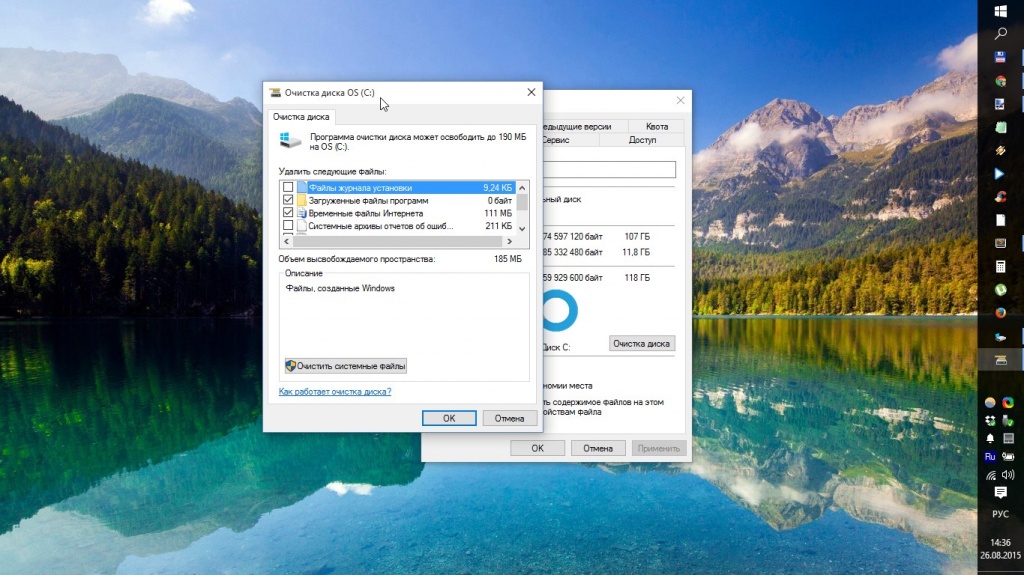This screenshot has height=575, width=1024.
Task: Click the '11,8 ГБ' free space value
Action: tap(635, 252)
